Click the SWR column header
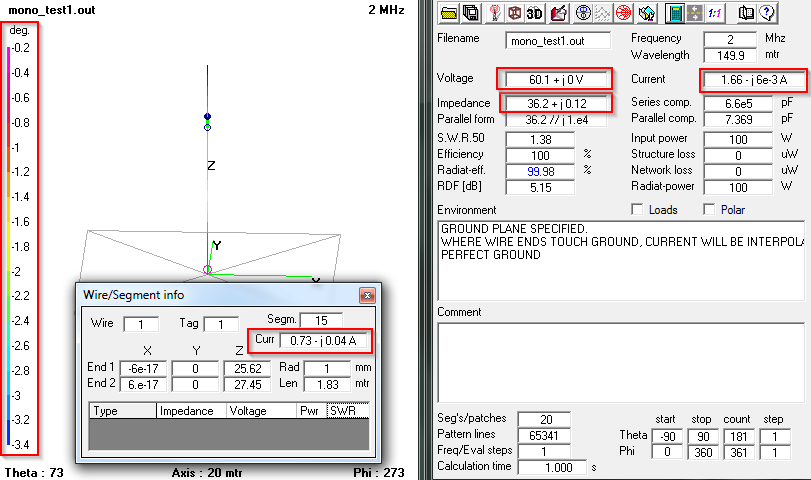Image resolution: width=811 pixels, height=480 pixels. (x=348, y=411)
